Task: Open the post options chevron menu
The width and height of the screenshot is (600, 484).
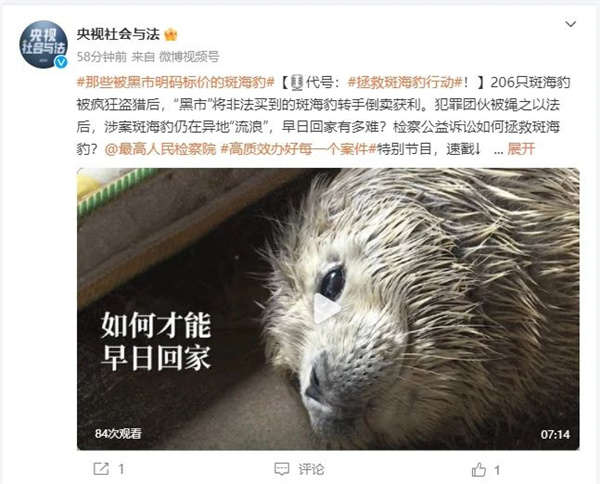Action: [x=571, y=24]
